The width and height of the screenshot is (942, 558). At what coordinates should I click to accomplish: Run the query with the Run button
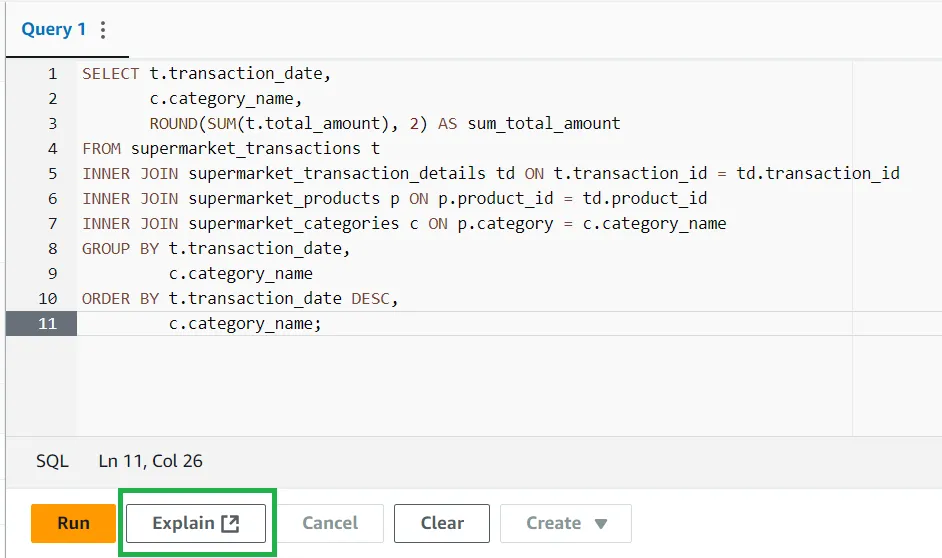coord(73,523)
